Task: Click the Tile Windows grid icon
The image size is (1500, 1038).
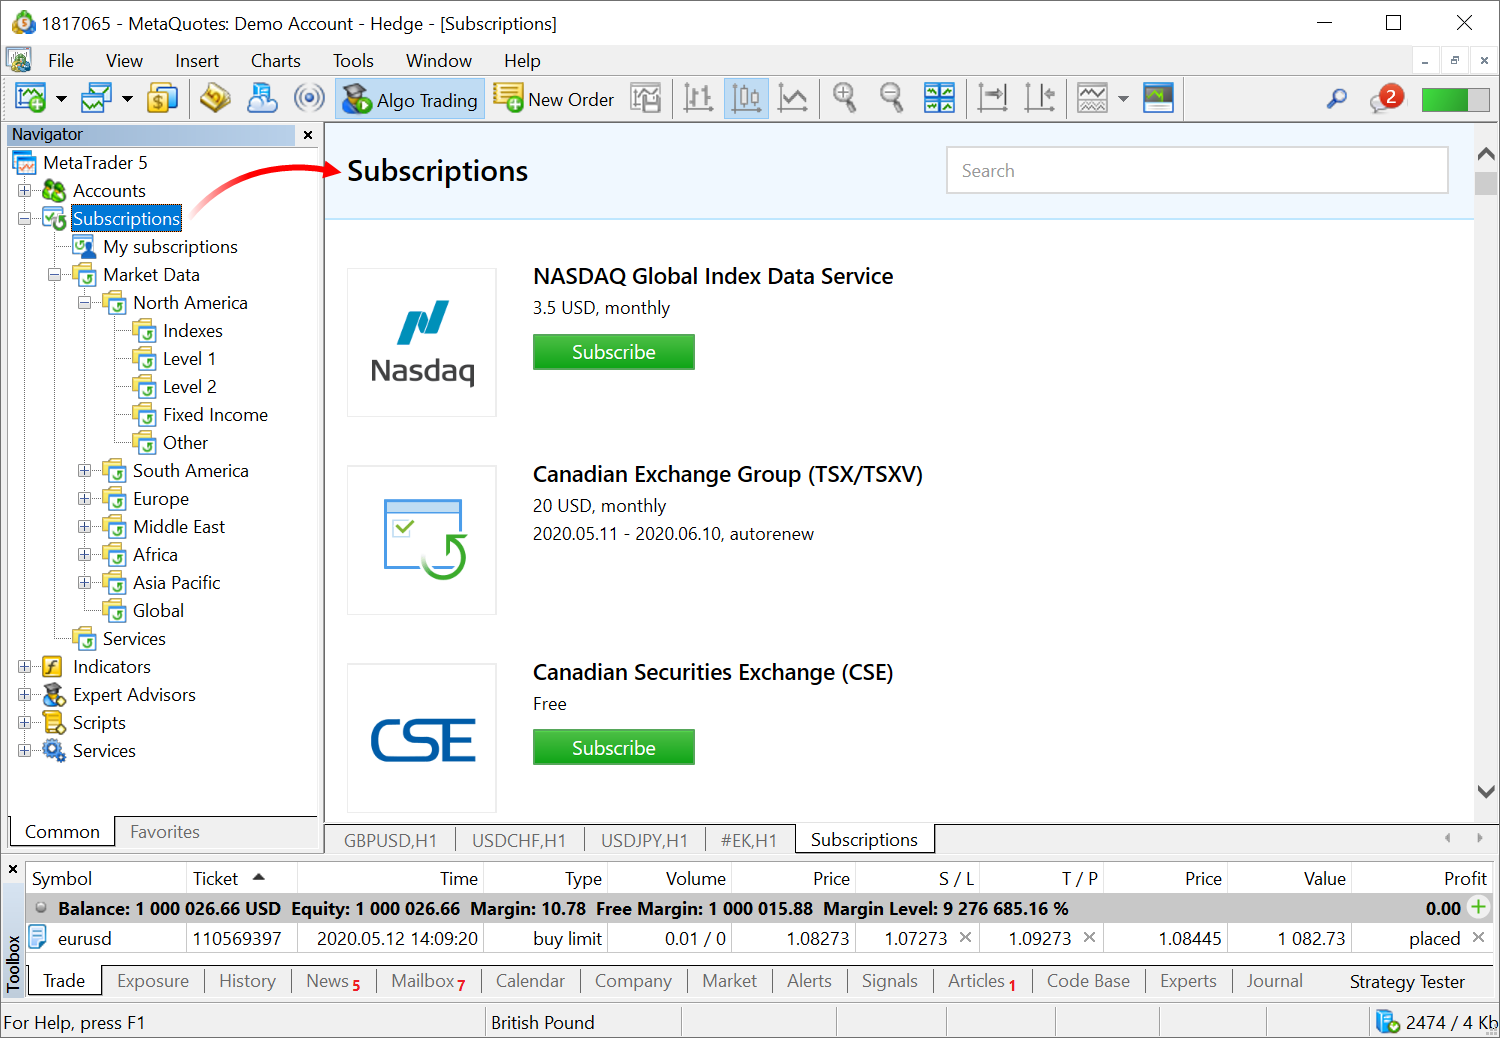Action: tap(939, 99)
